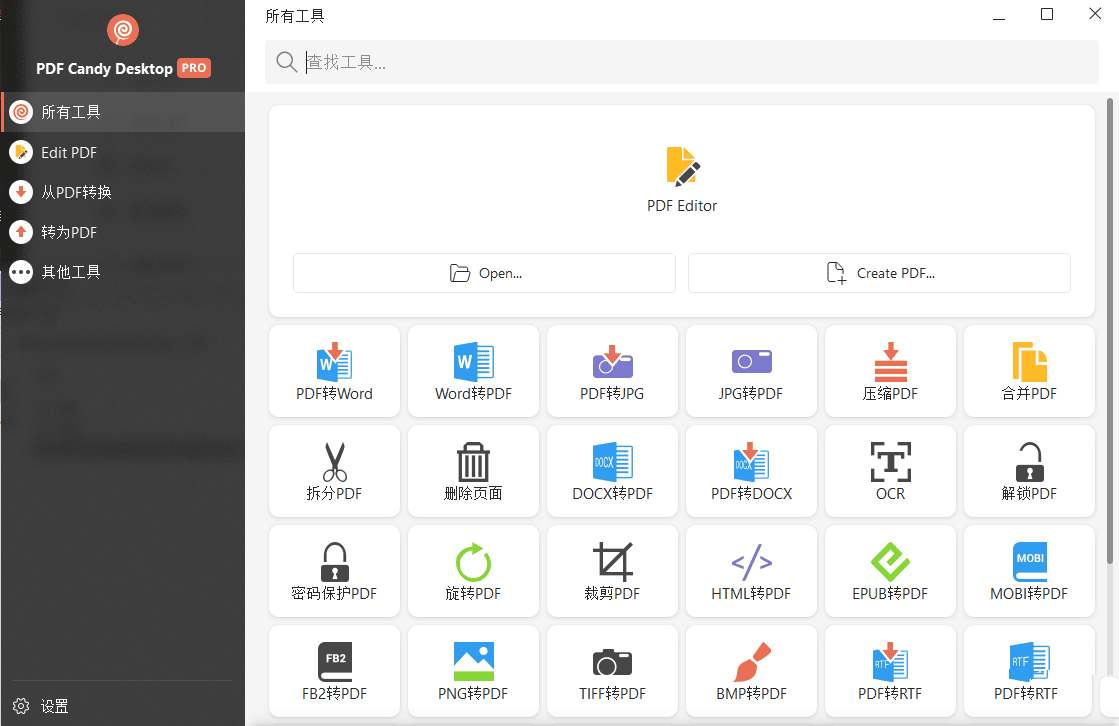Open the PDF转Word tool
The width and height of the screenshot is (1119, 726).
click(334, 370)
